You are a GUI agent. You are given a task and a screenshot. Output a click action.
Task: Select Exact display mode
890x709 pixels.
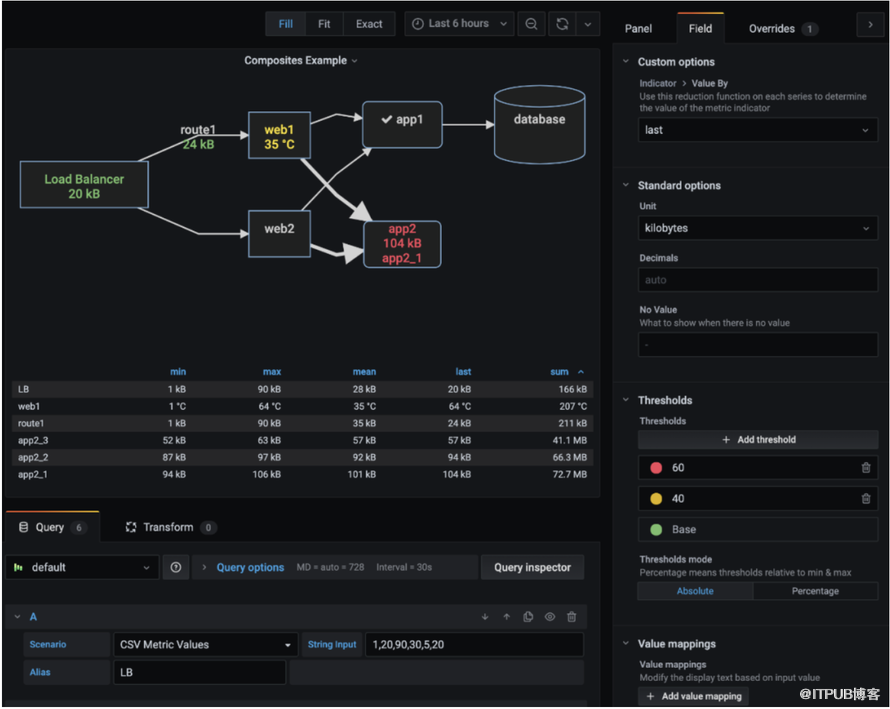point(369,24)
